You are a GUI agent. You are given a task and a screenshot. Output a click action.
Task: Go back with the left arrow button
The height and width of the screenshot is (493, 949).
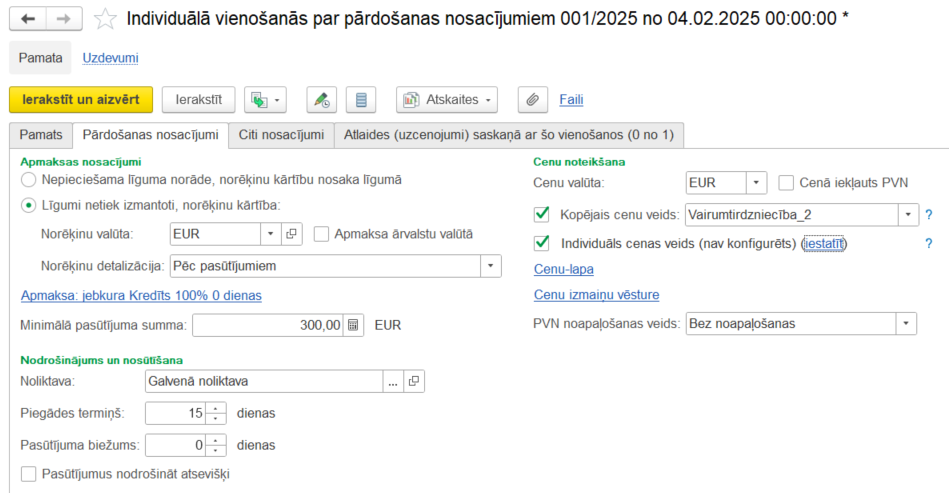[28, 19]
